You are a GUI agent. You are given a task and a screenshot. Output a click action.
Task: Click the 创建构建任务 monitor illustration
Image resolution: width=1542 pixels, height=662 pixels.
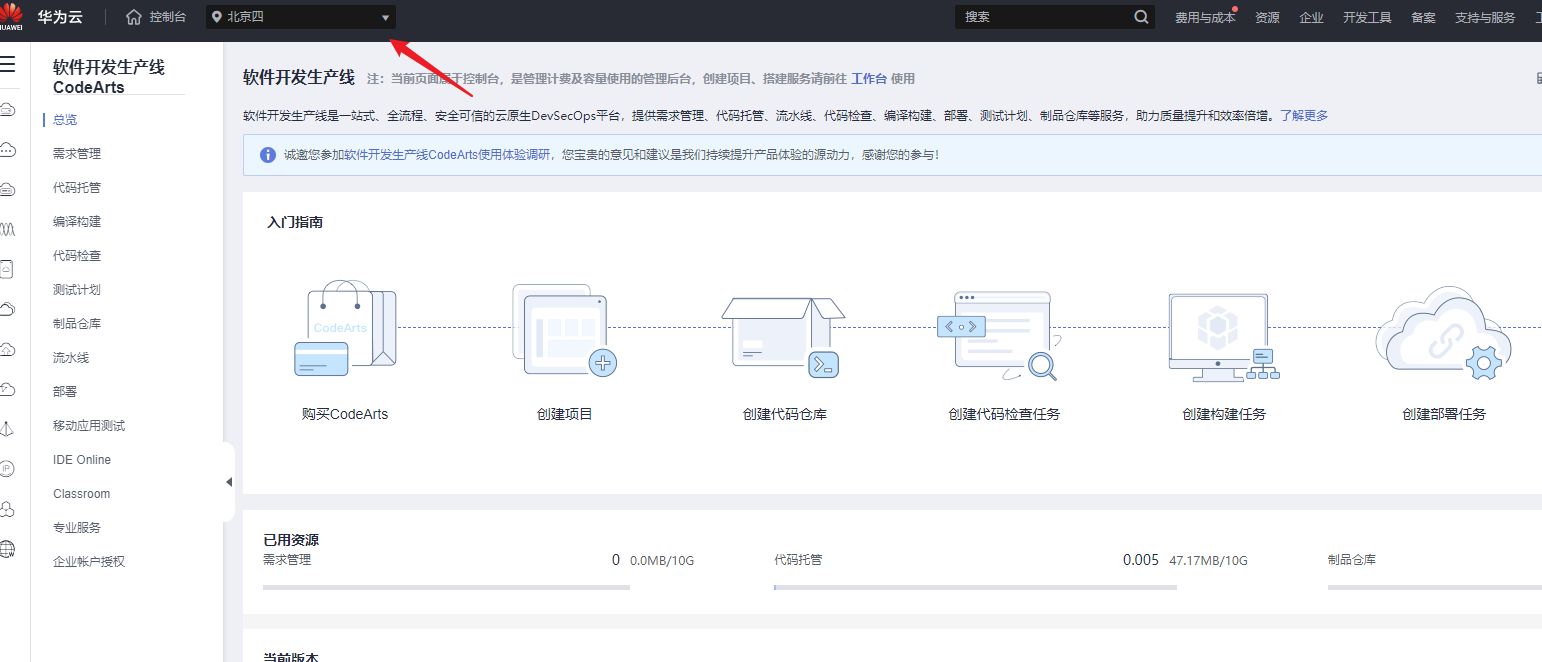click(1224, 337)
